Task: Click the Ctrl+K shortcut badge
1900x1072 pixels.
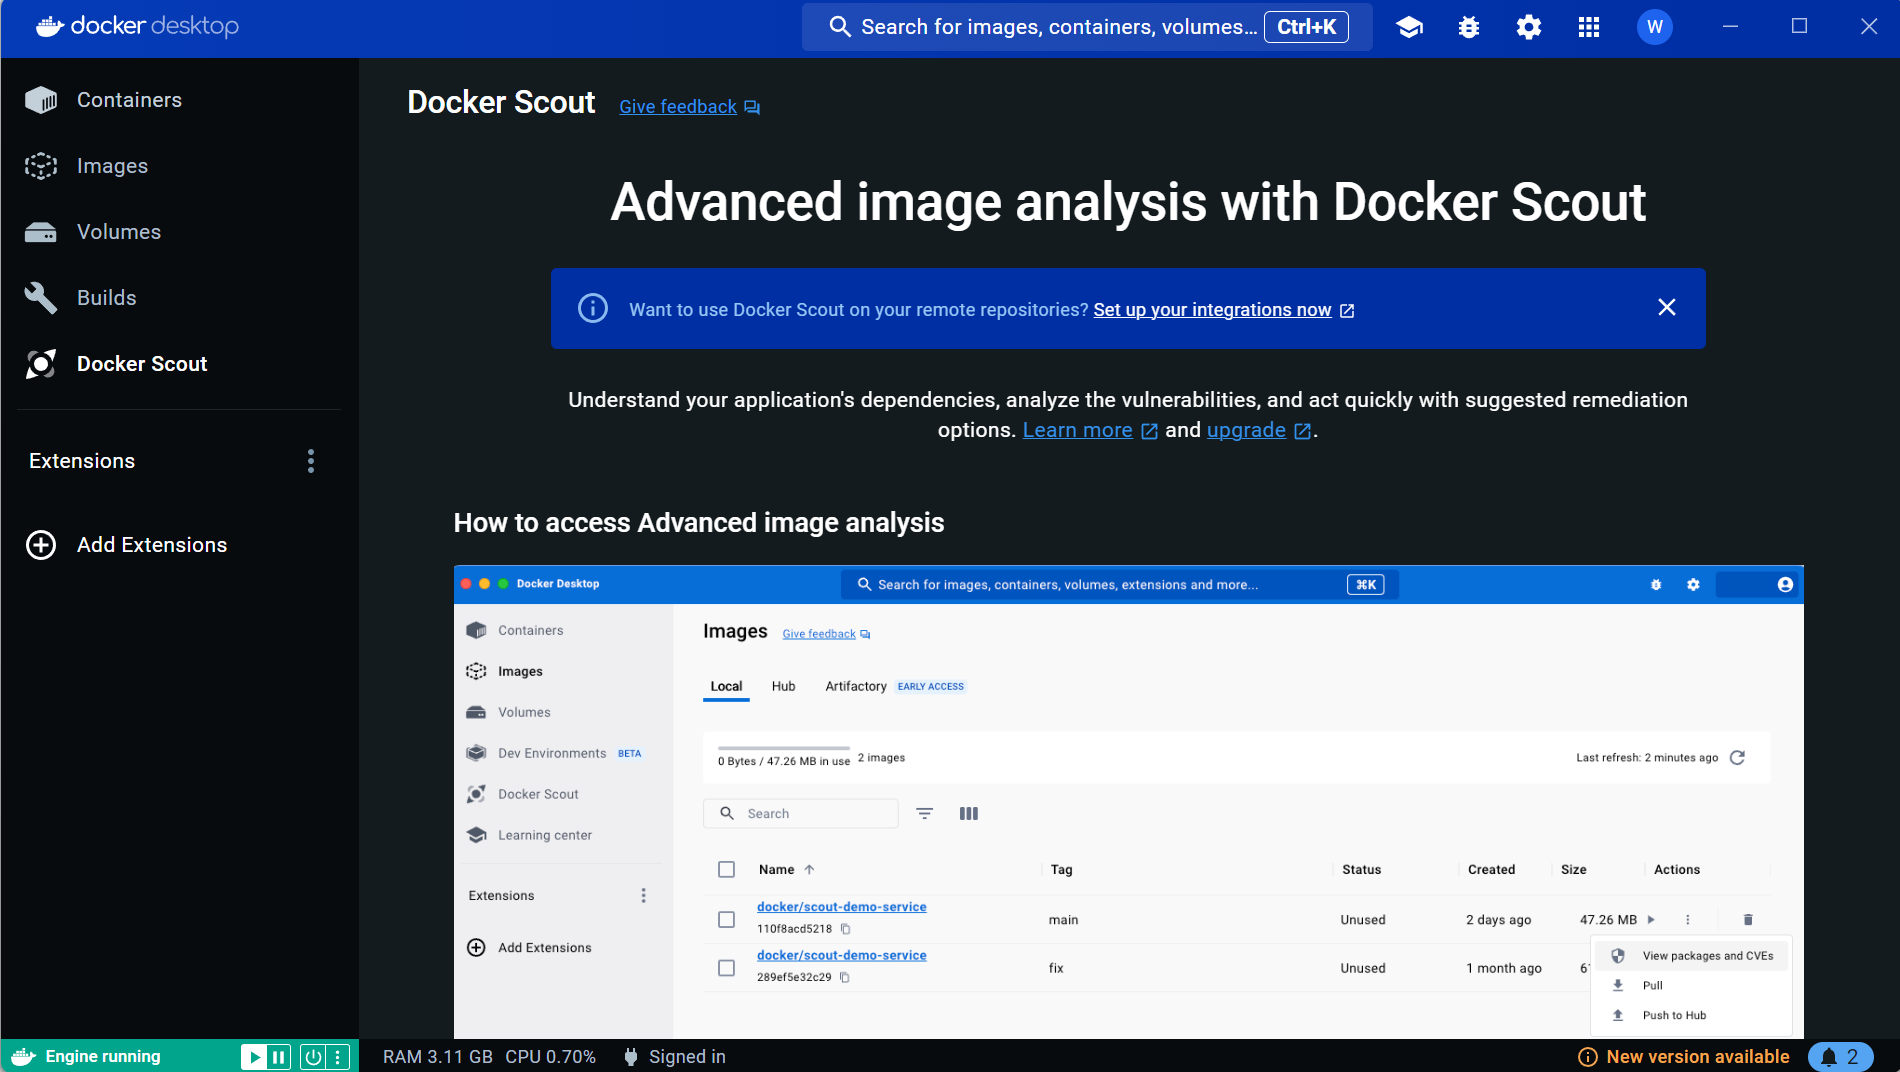Action: (1307, 27)
